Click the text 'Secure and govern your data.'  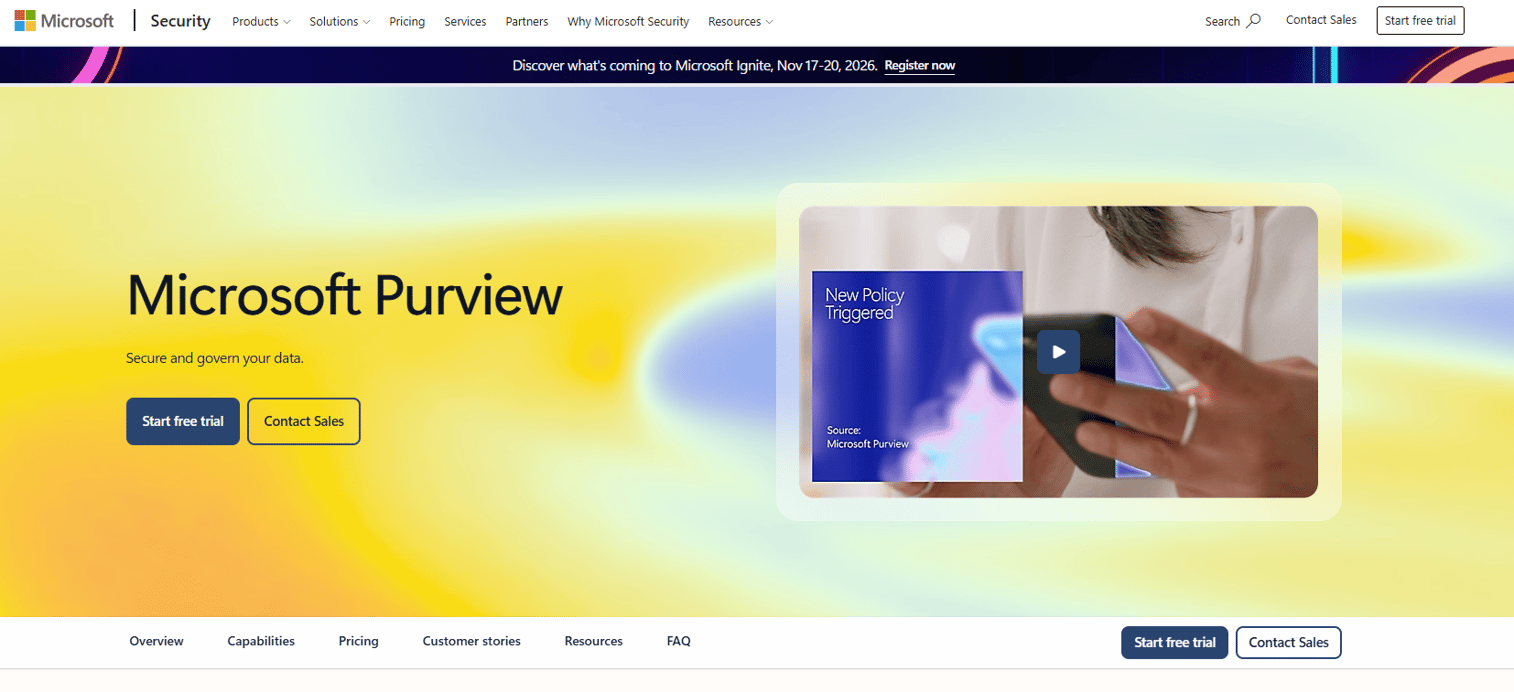(x=215, y=358)
